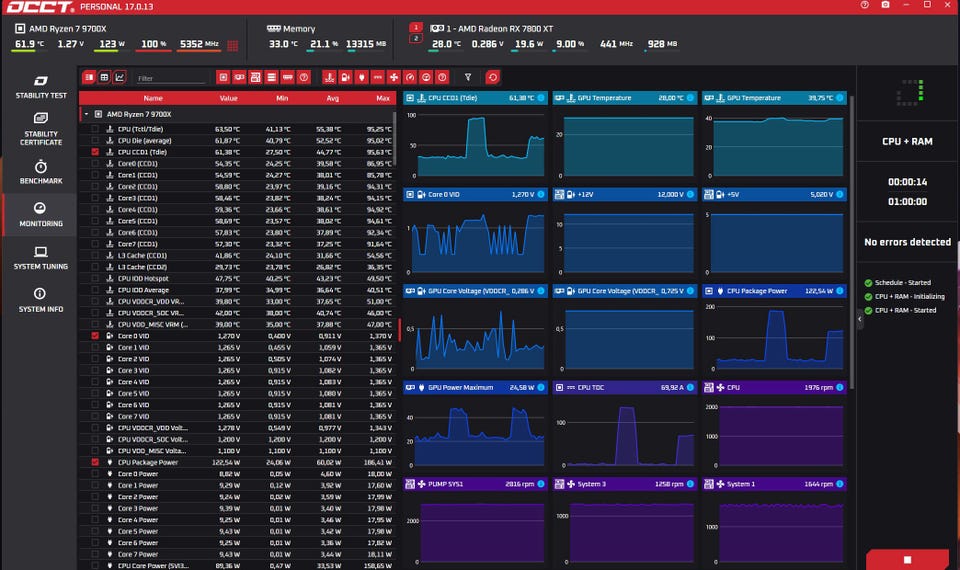Collapse the AMD Ryzen 7 9700X tree node
This screenshot has width=960, height=570.
[x=86, y=114]
